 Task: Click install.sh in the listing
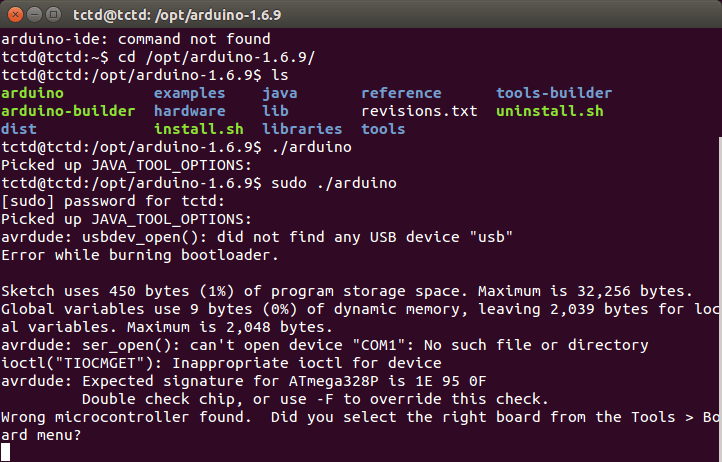click(x=198, y=129)
